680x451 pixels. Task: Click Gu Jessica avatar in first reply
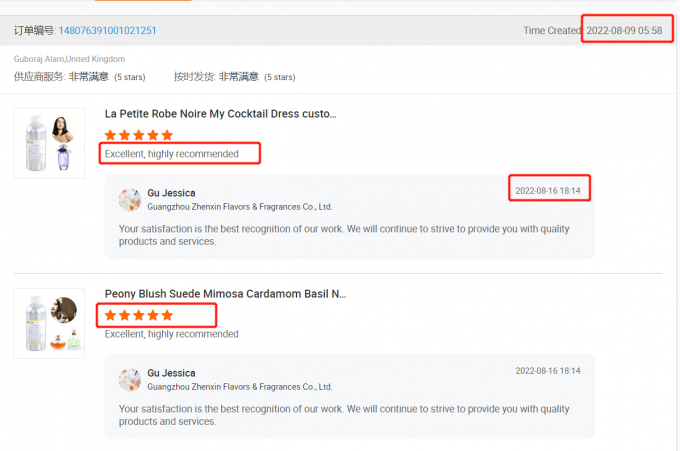click(x=129, y=199)
